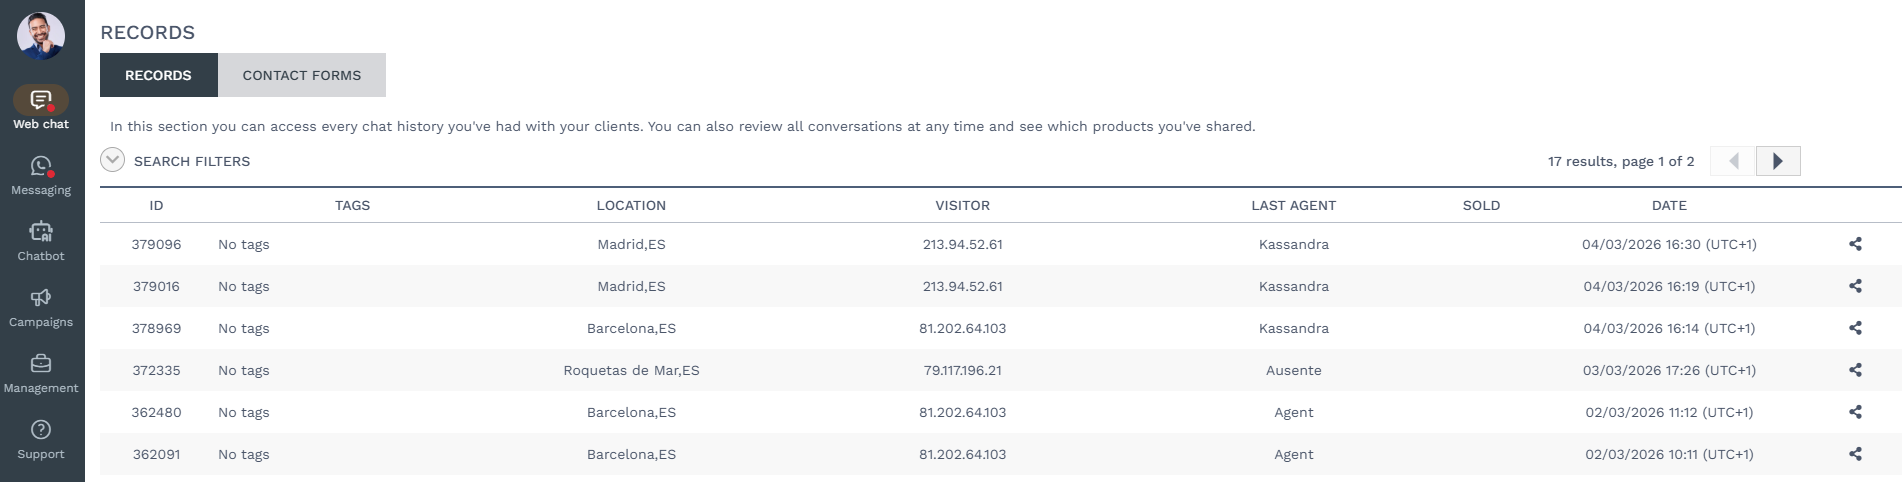Open record row with ID 362480

[x=156, y=412]
